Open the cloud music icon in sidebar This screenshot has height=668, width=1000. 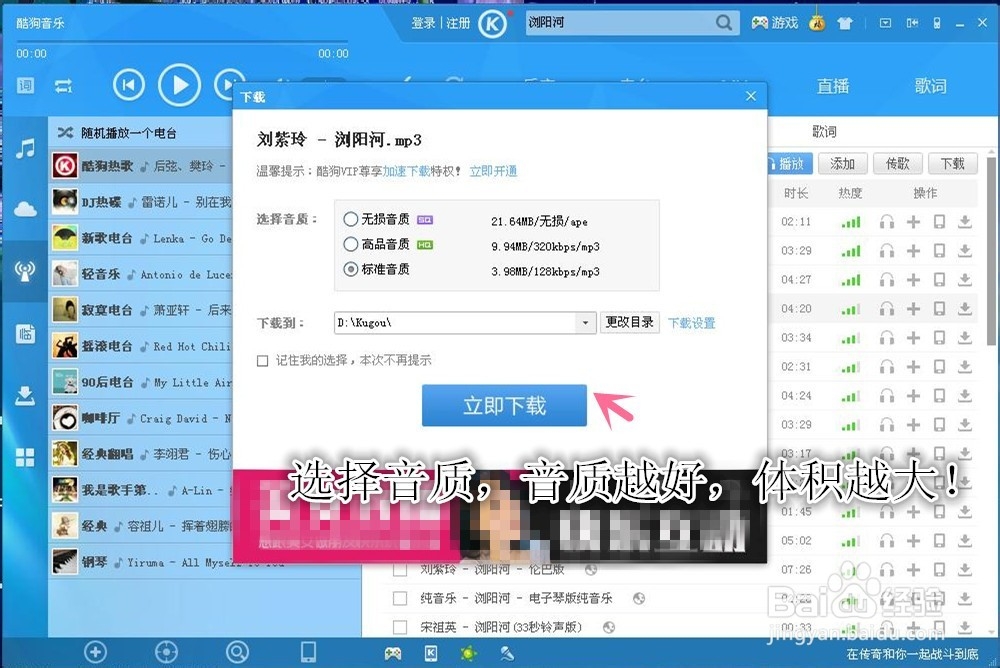pos(22,210)
